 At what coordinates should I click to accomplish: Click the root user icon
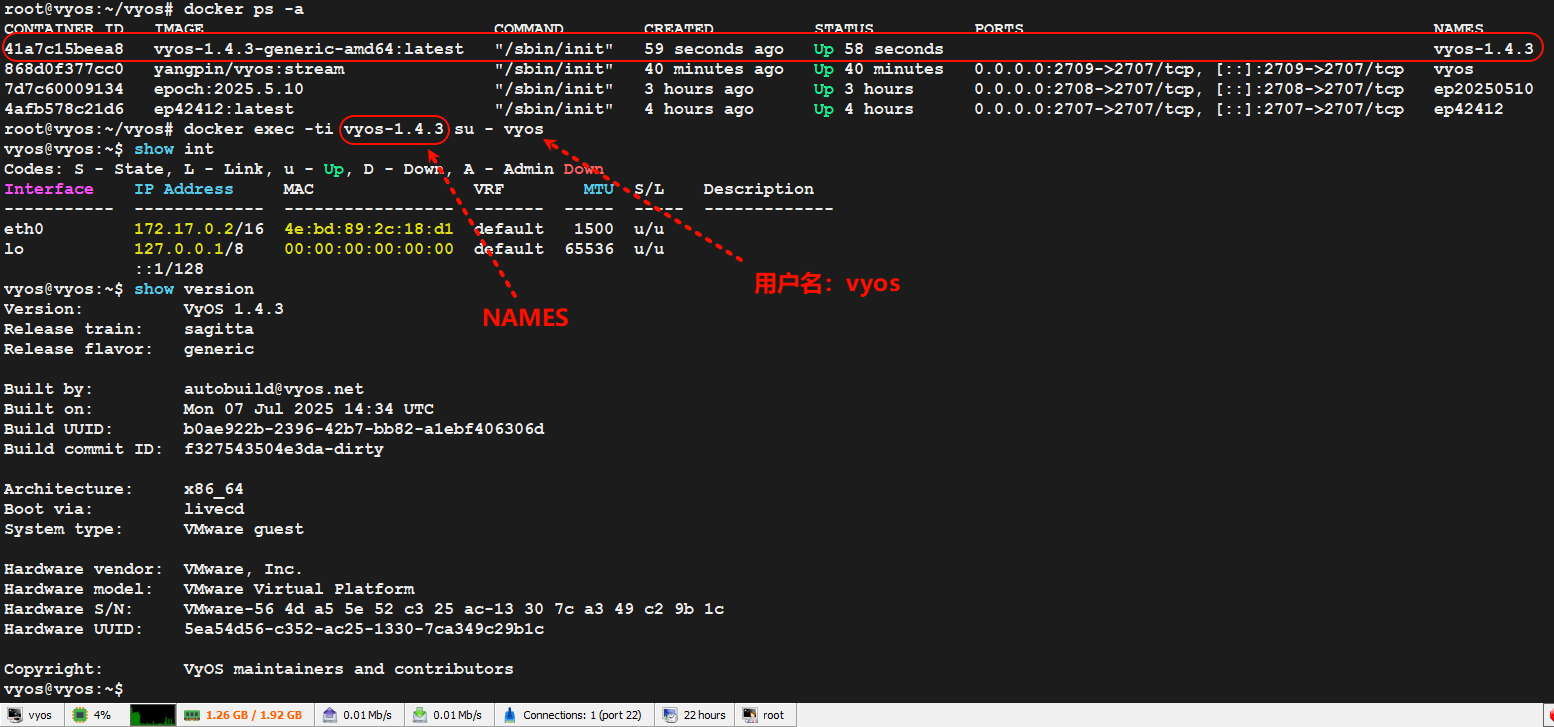[749, 715]
